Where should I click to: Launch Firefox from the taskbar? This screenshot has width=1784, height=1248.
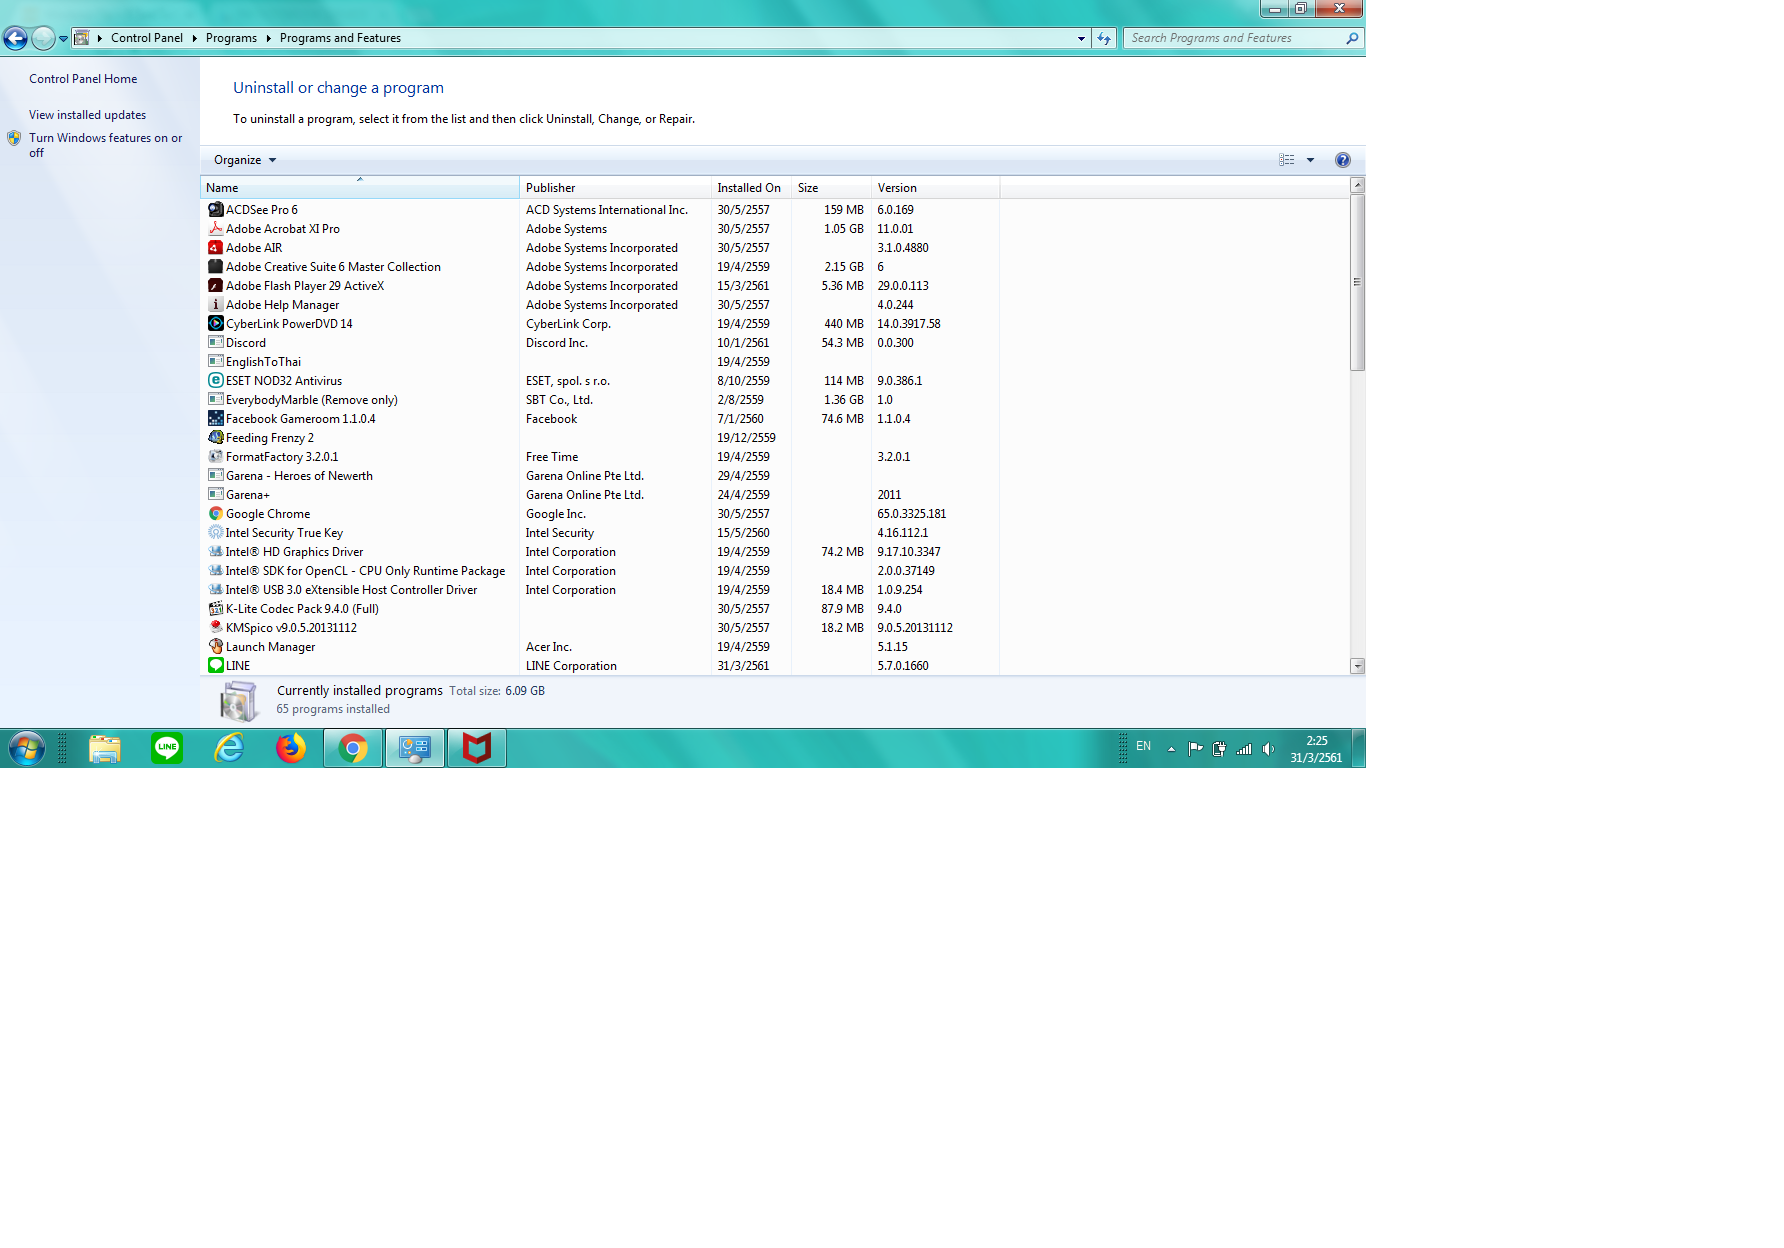tap(291, 748)
